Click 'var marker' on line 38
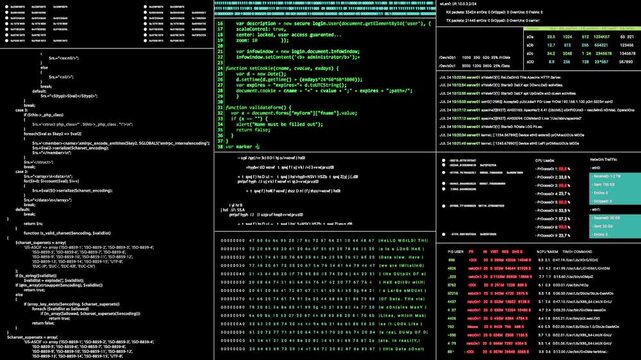The width and height of the screenshot is (641, 360). [x=242, y=146]
